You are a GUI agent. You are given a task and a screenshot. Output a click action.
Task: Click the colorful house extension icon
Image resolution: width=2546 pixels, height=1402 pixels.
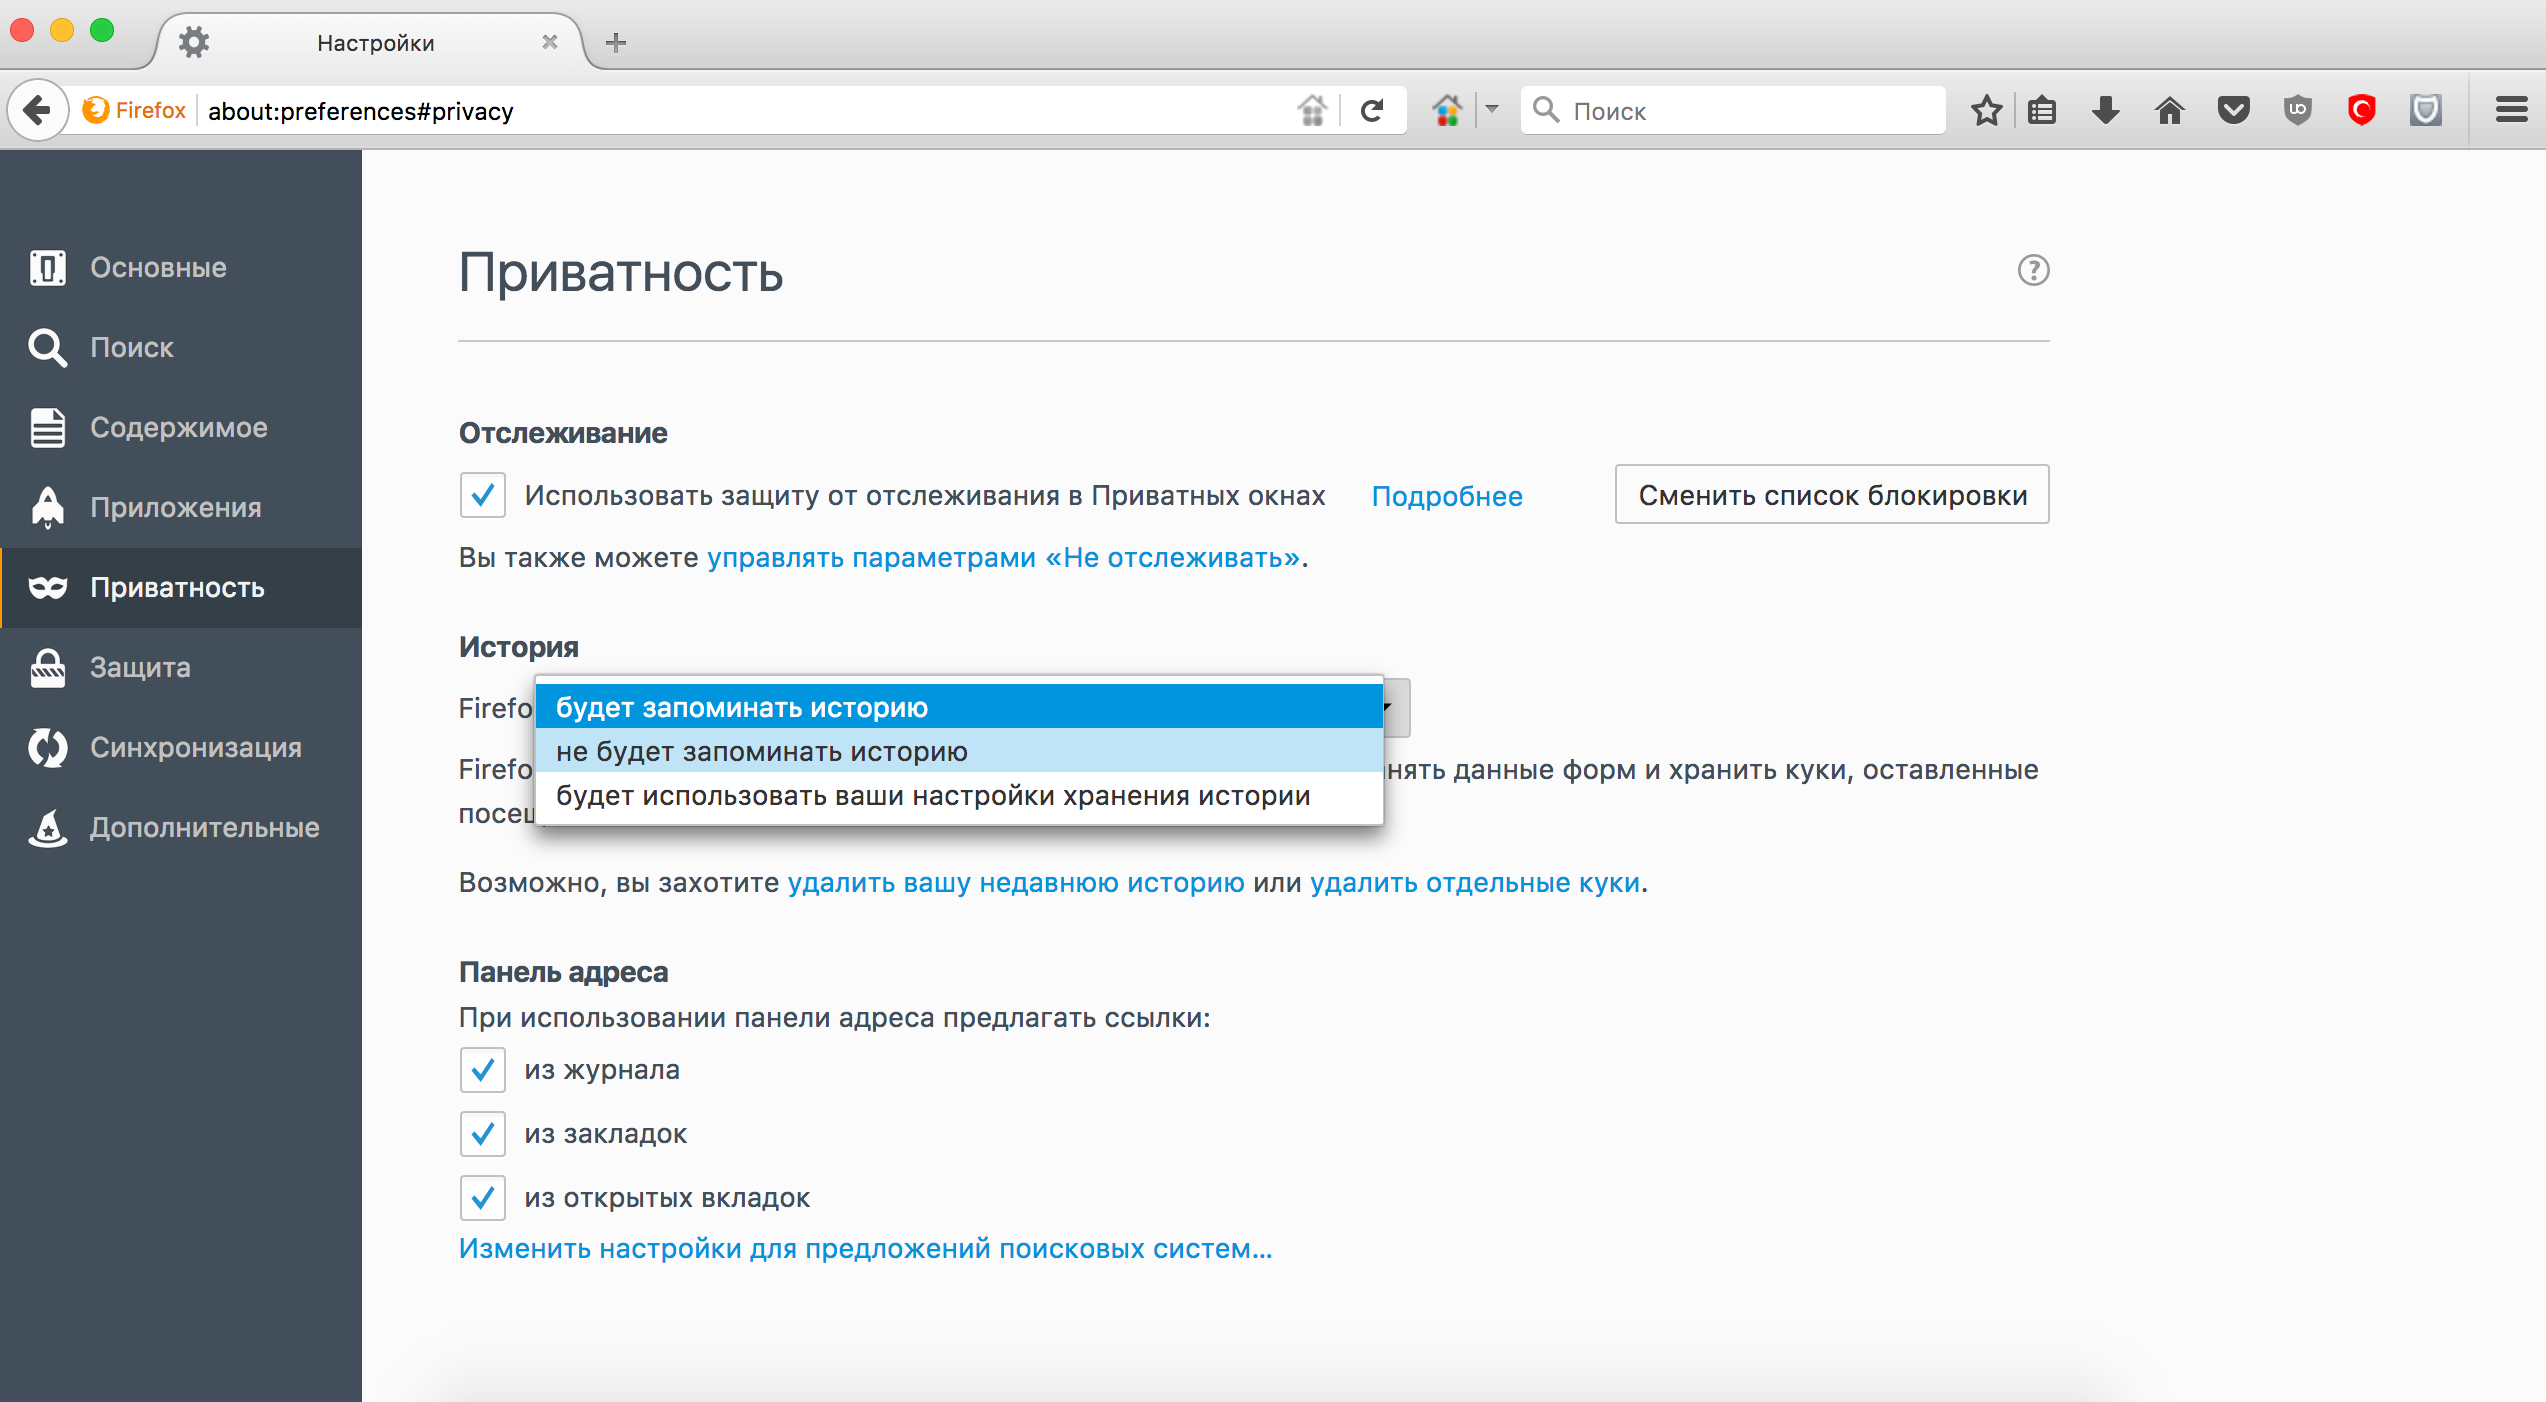coord(1447,110)
